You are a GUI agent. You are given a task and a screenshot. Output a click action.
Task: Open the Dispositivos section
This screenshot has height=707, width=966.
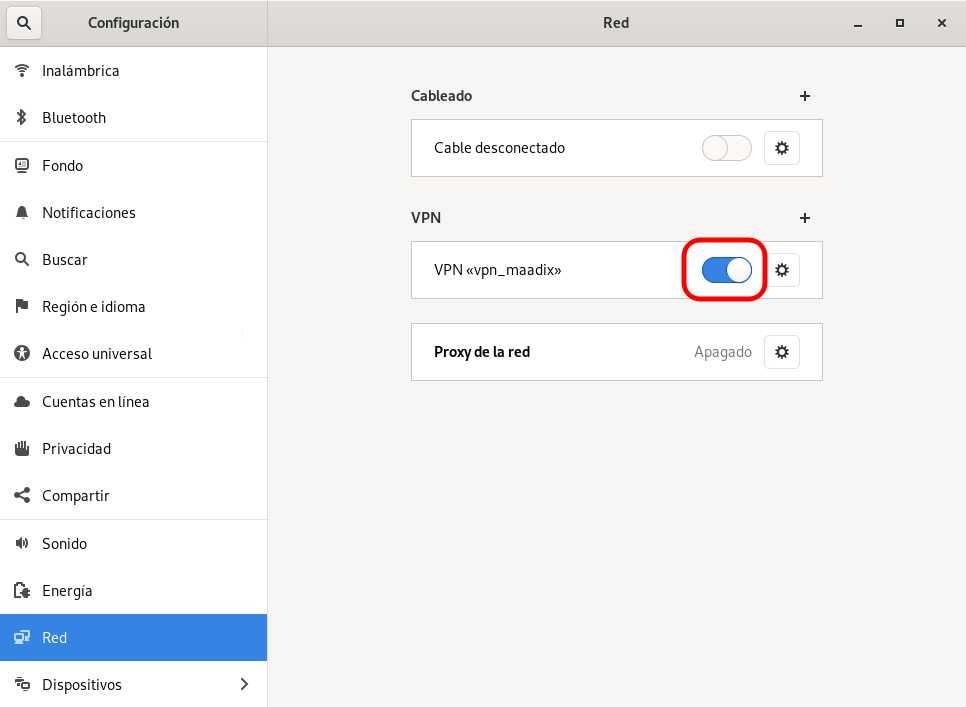(134, 684)
